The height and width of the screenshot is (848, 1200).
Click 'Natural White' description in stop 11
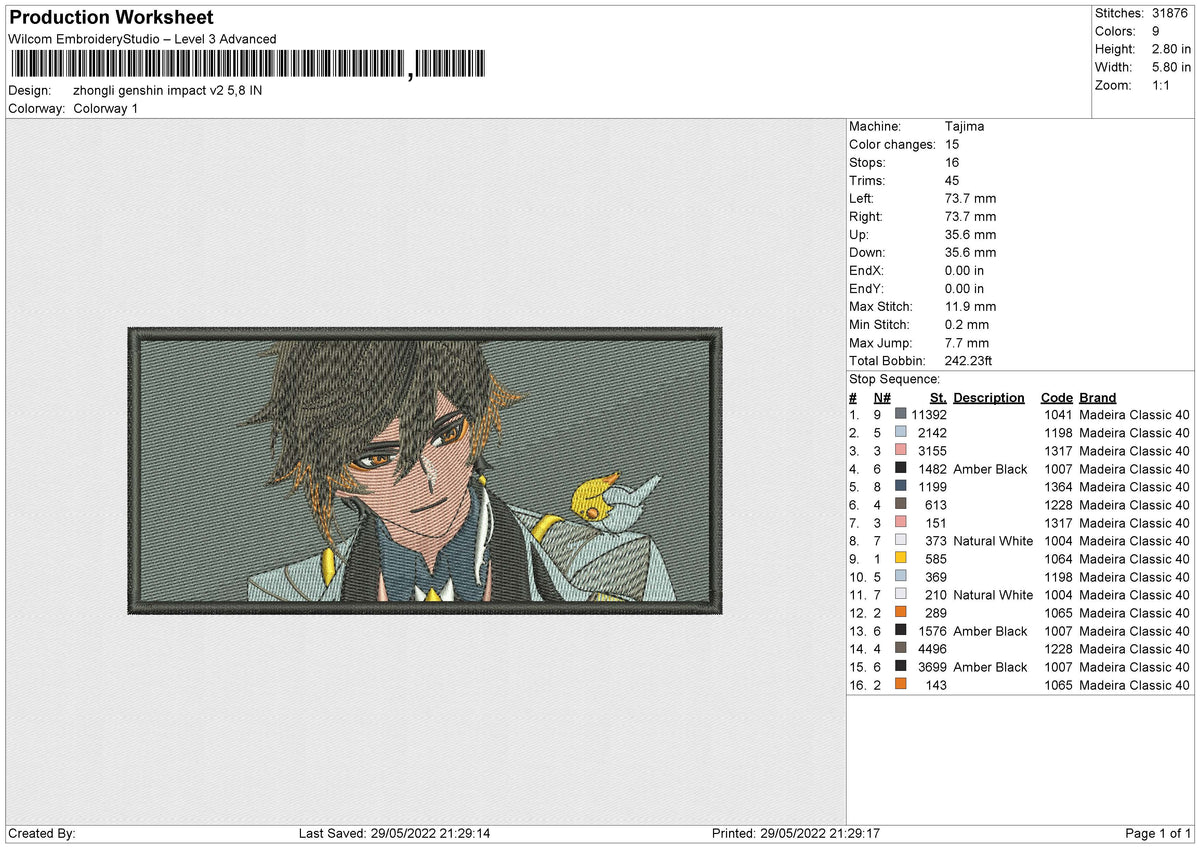click(993, 595)
